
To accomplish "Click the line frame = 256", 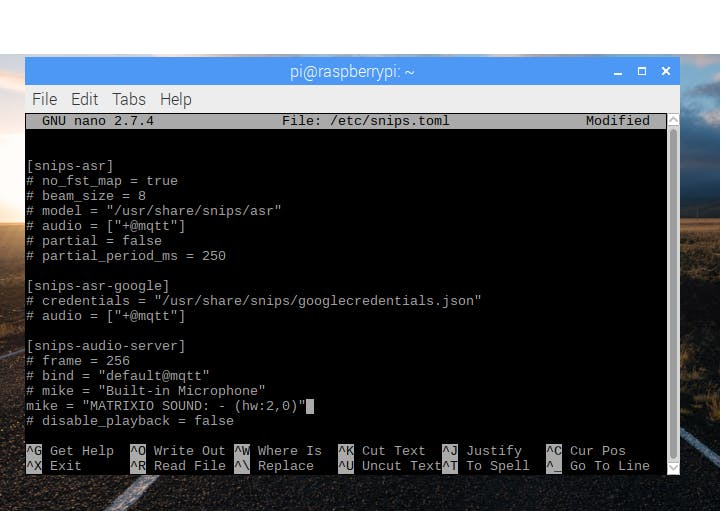I will click(78, 361).
